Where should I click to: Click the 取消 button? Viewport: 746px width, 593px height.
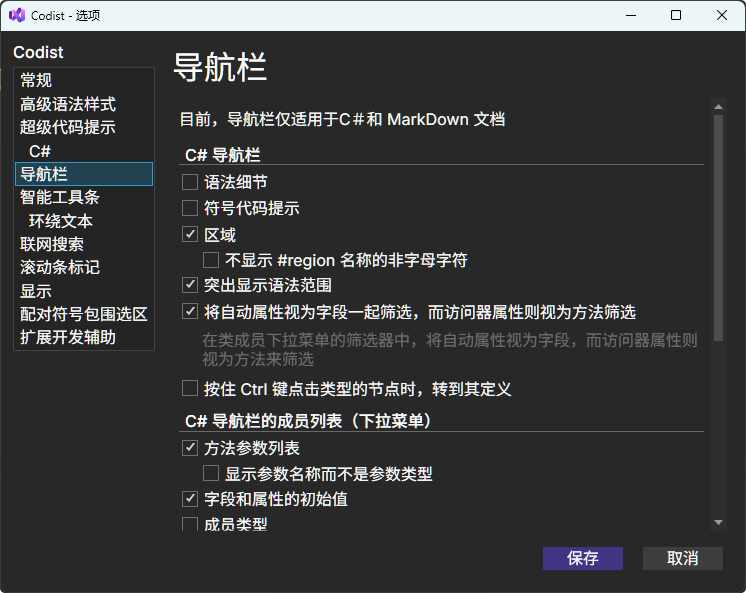coord(682,558)
